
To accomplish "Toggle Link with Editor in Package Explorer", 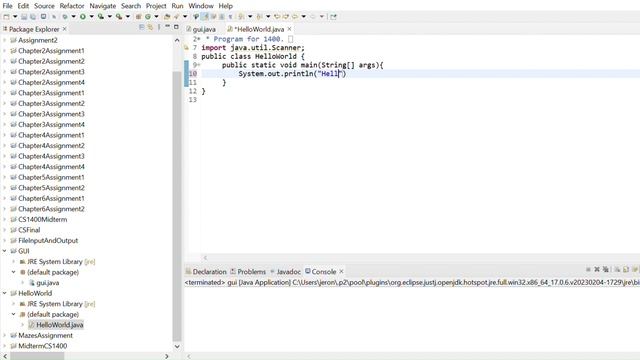I will 151,27.
